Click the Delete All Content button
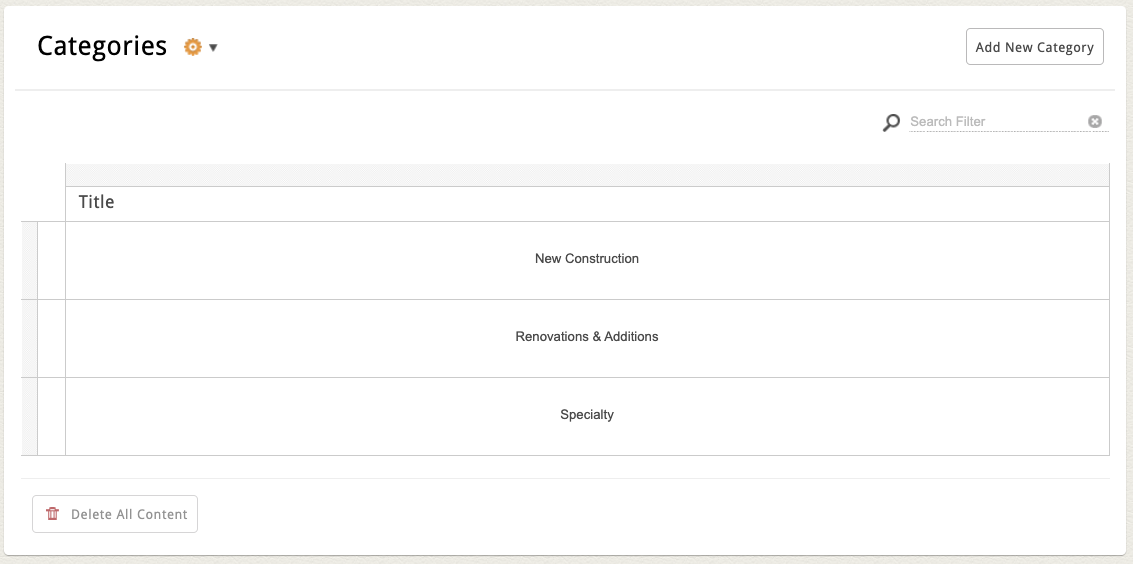This screenshot has height=564, width=1133. (115, 514)
